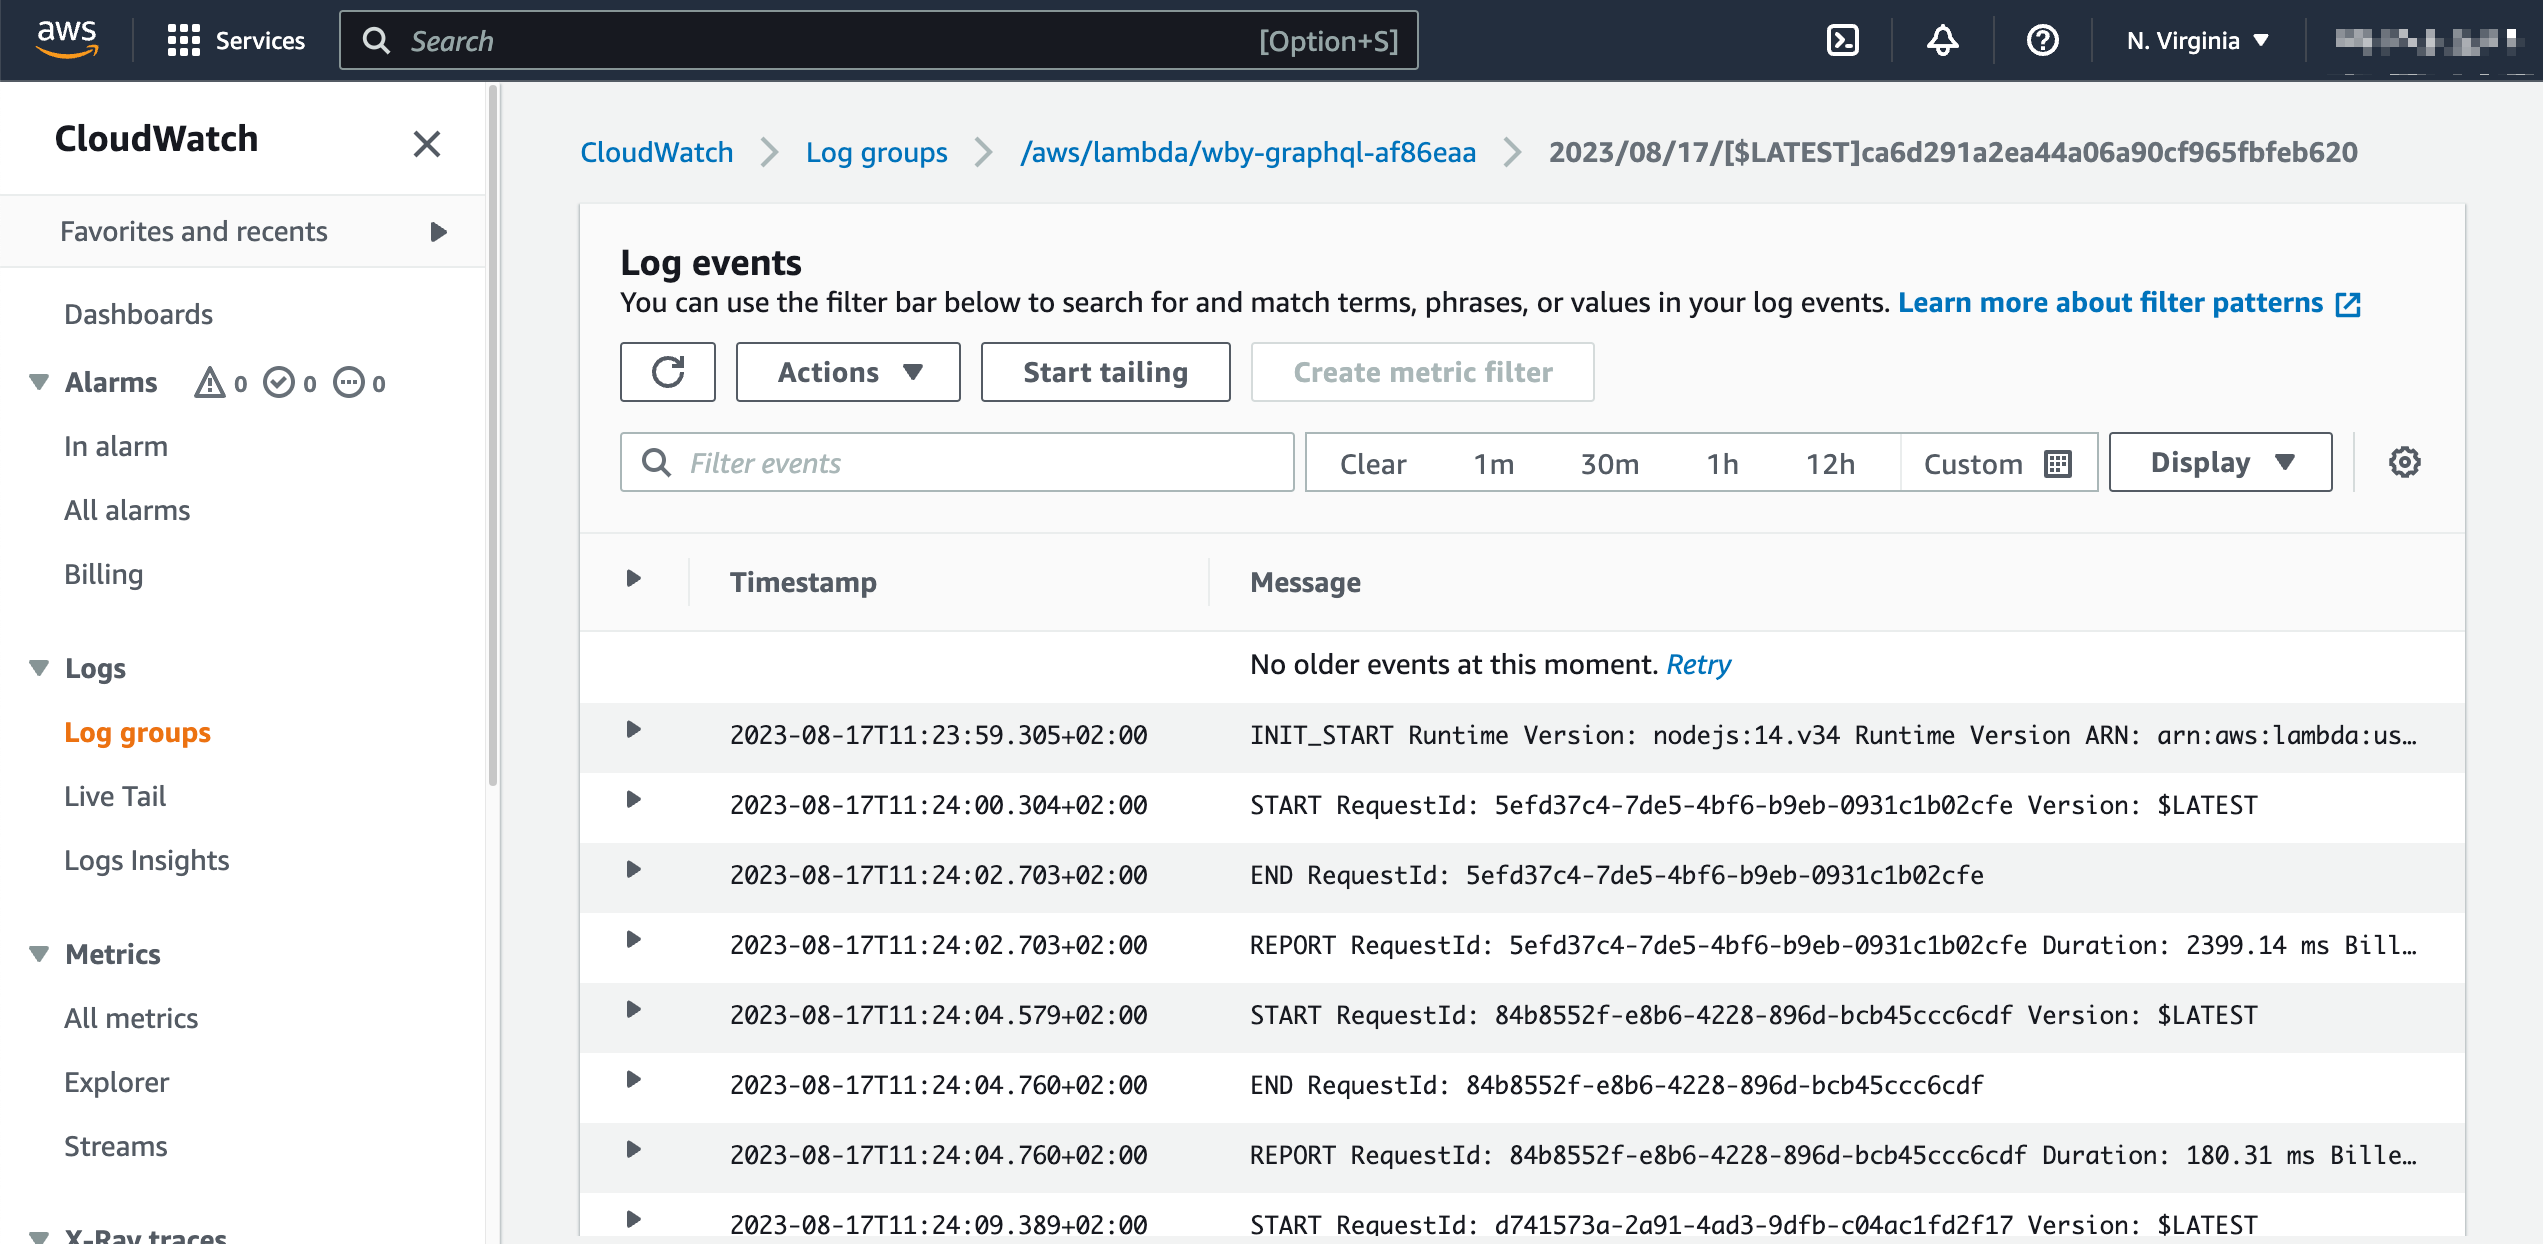Open Logs Insights in sidebar

[146, 860]
